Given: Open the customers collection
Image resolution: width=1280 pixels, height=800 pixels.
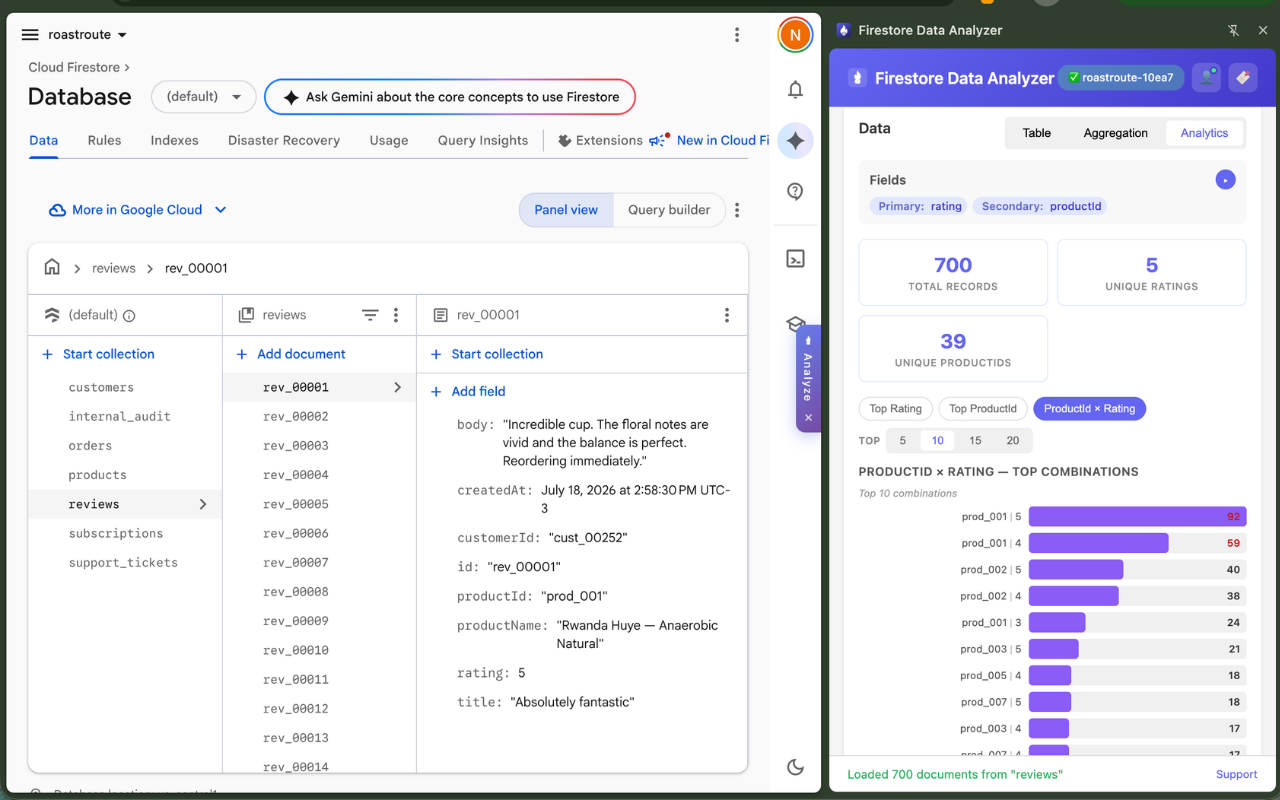Looking at the screenshot, I should (x=101, y=387).
